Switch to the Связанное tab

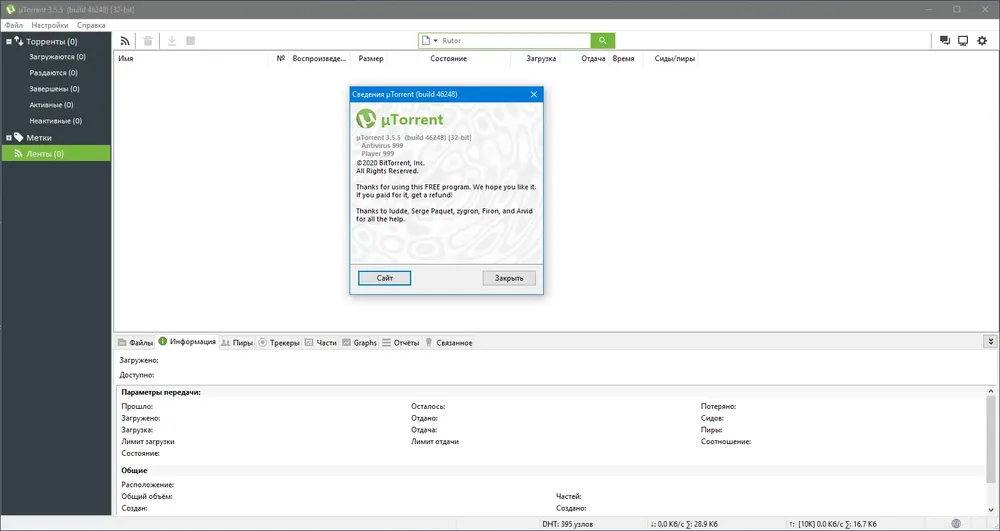(448, 342)
